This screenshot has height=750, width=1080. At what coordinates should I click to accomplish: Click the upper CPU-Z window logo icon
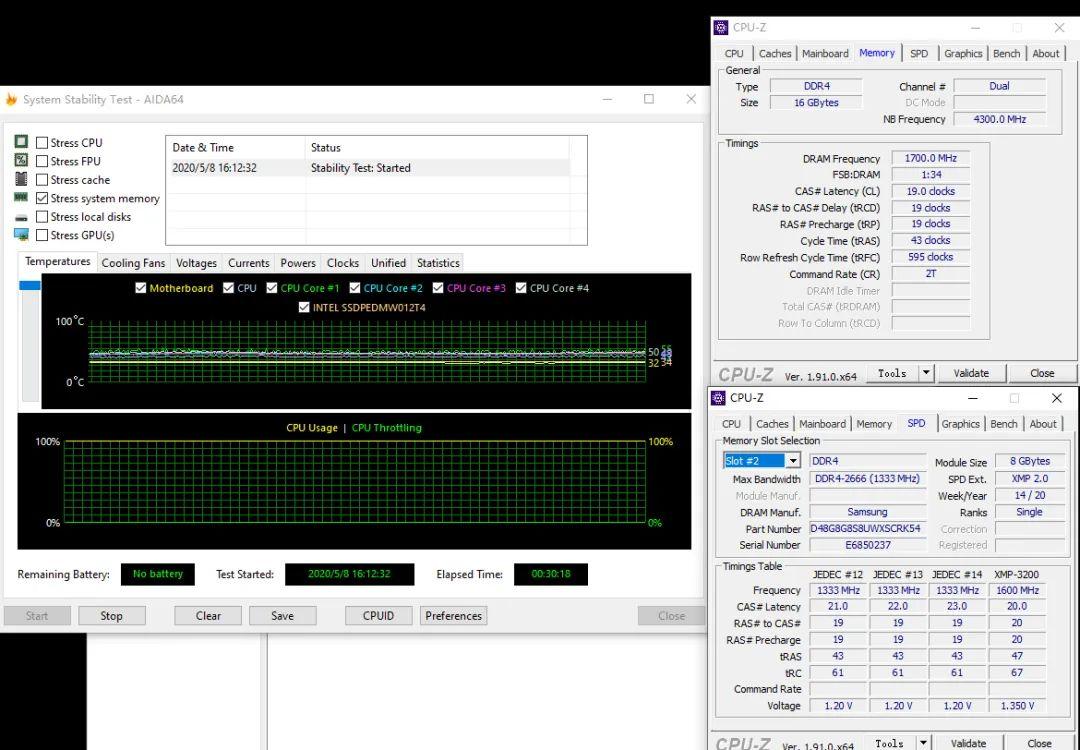720,28
